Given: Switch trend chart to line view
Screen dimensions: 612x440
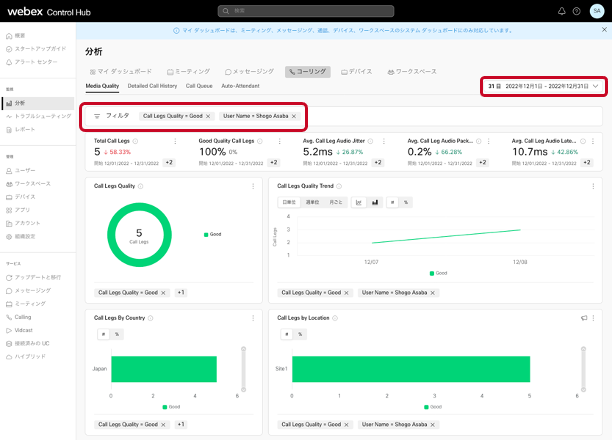Looking at the screenshot, I should click(359, 202).
